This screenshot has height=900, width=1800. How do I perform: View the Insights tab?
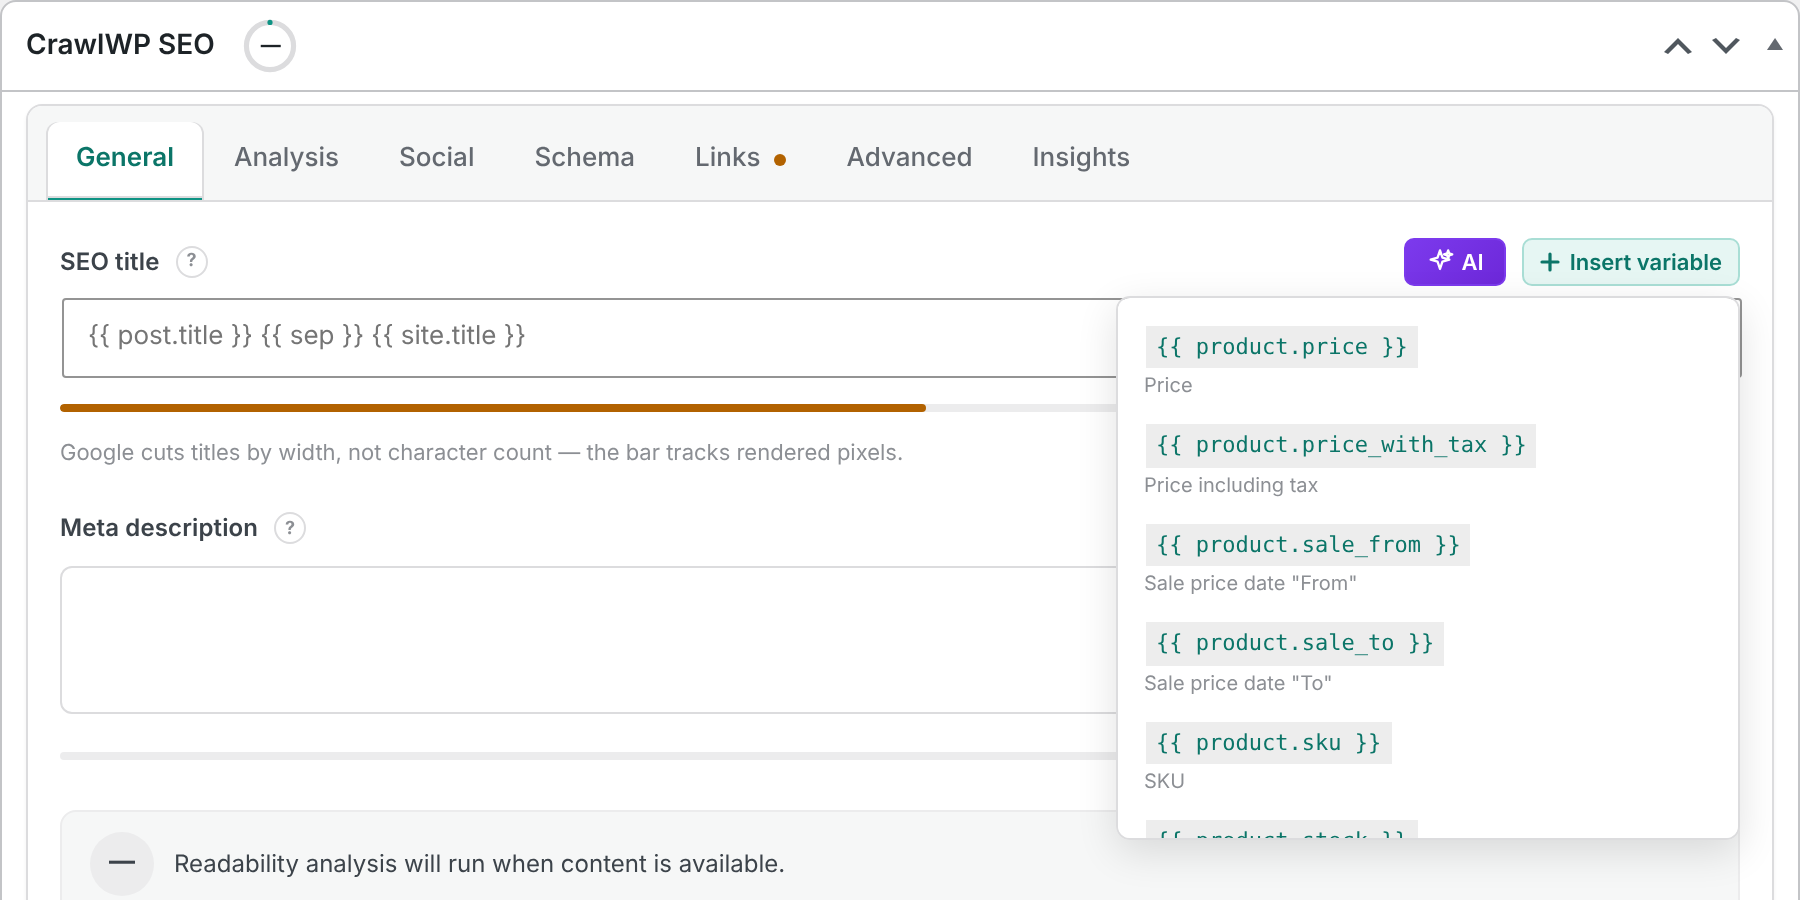1081,158
